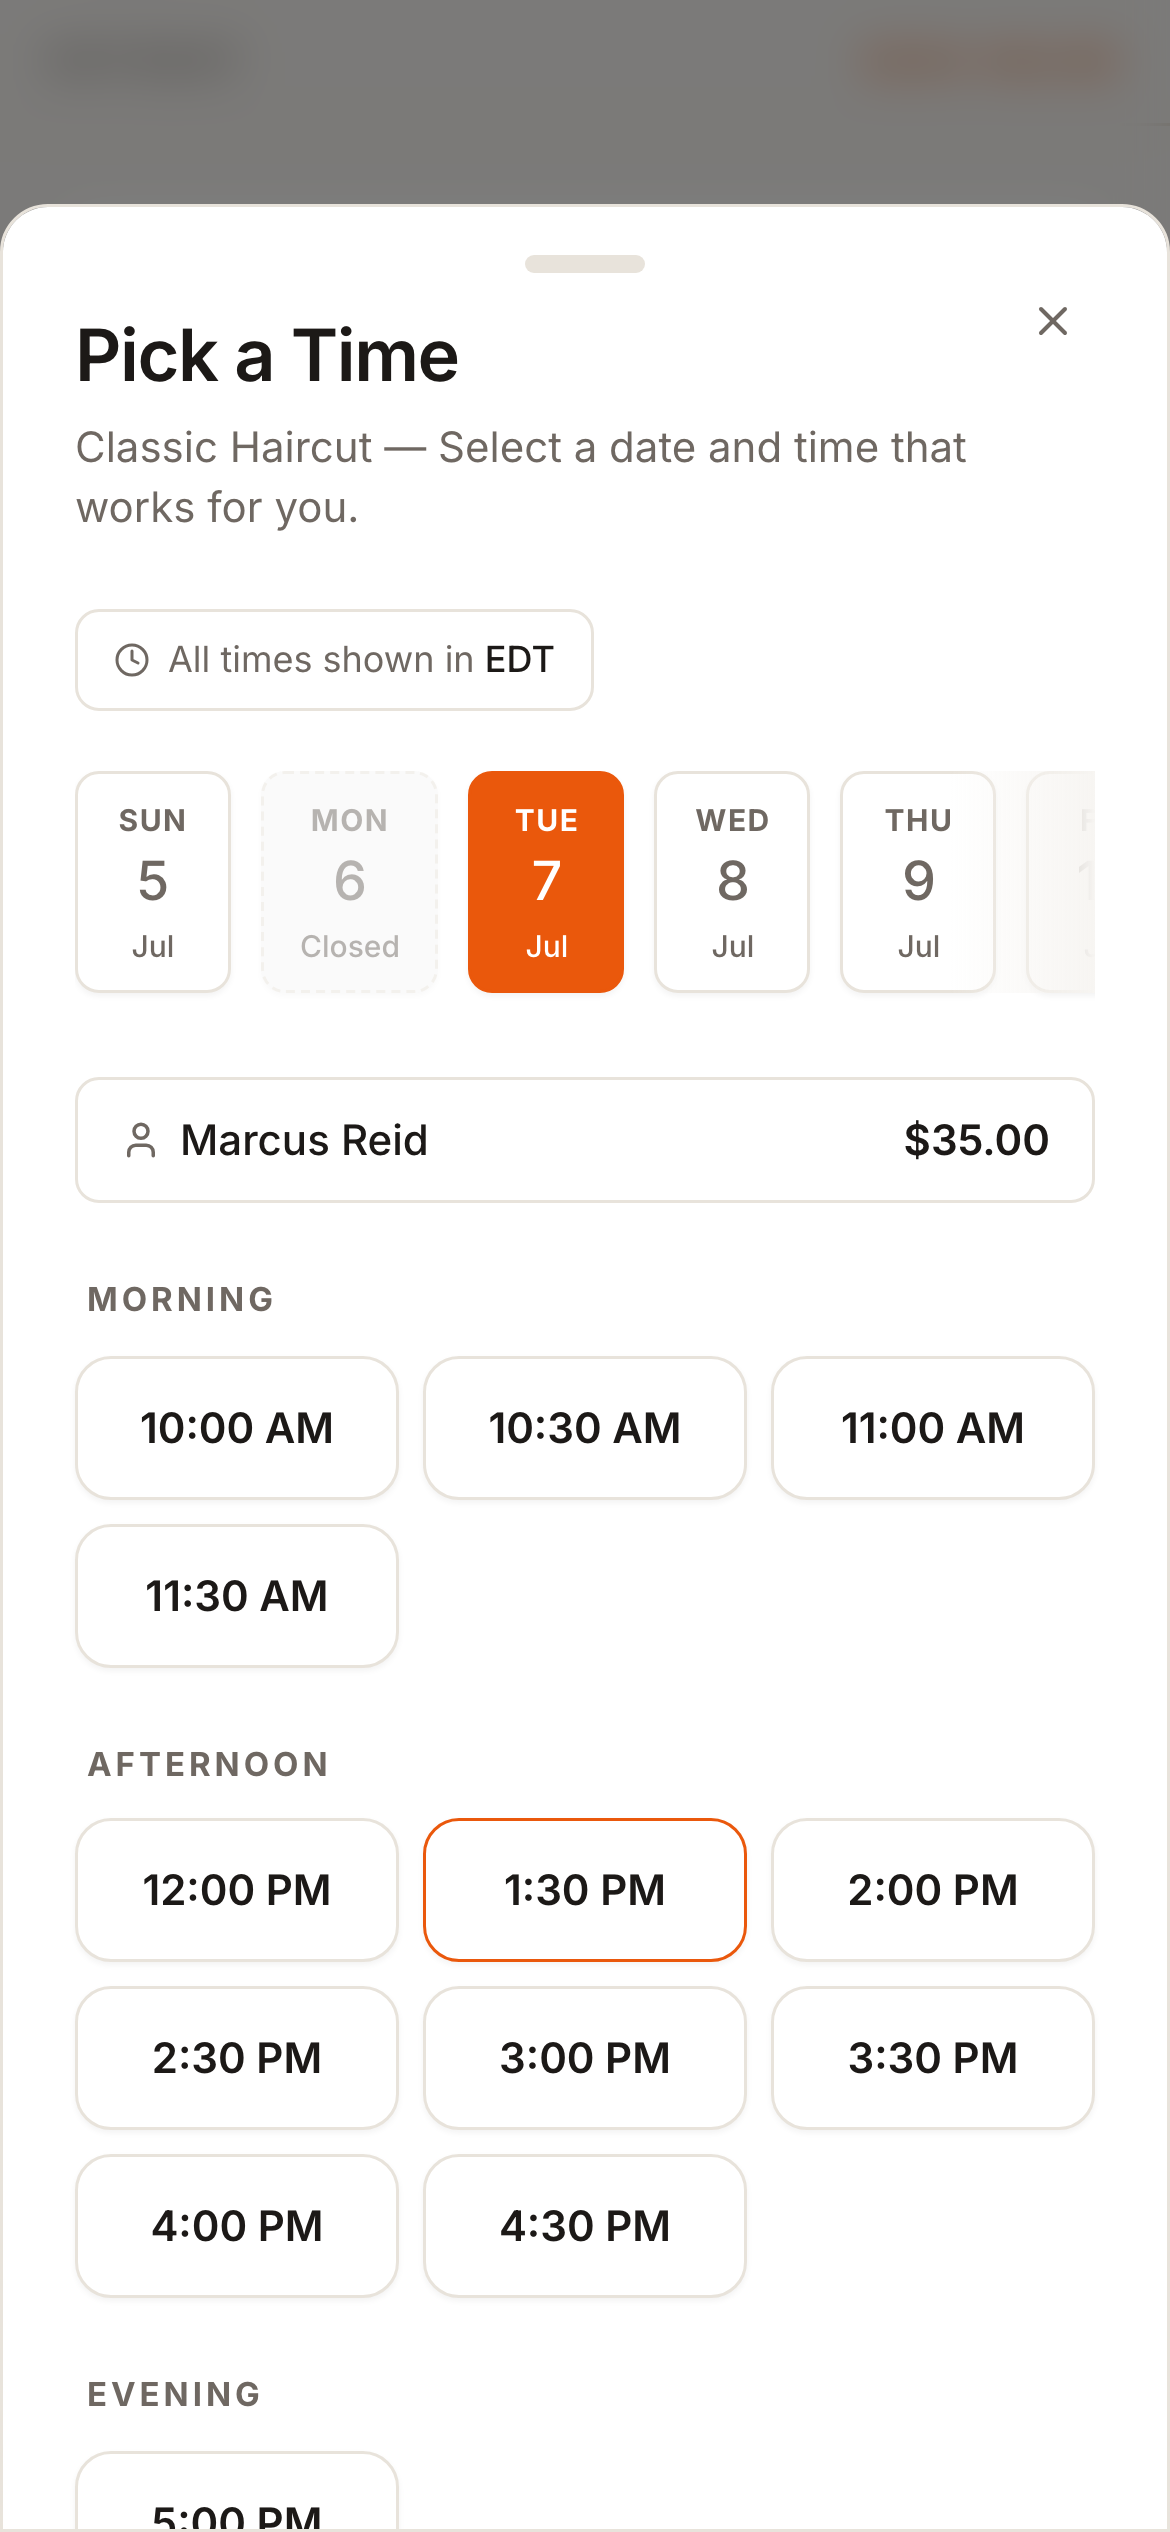Close the Pick a Time sheet
1170x2532 pixels.
1053,321
